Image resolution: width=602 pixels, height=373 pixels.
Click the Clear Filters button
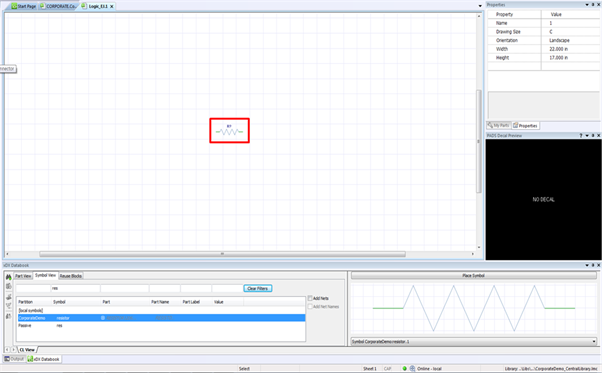(258, 288)
